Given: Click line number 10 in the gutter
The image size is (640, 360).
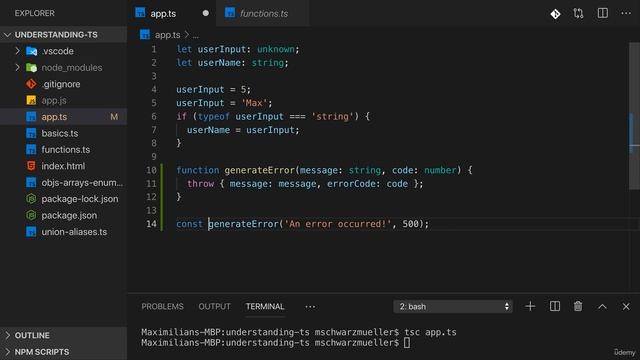Looking at the screenshot, I should pos(151,170).
